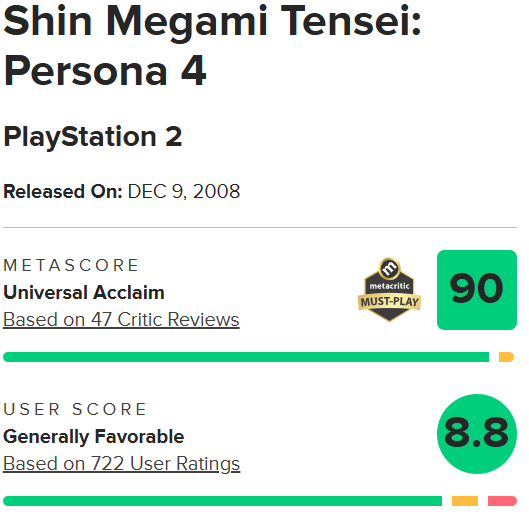The width and height of the screenshot is (529, 529).
Task: Click the METASCORE label
Action: (71, 265)
